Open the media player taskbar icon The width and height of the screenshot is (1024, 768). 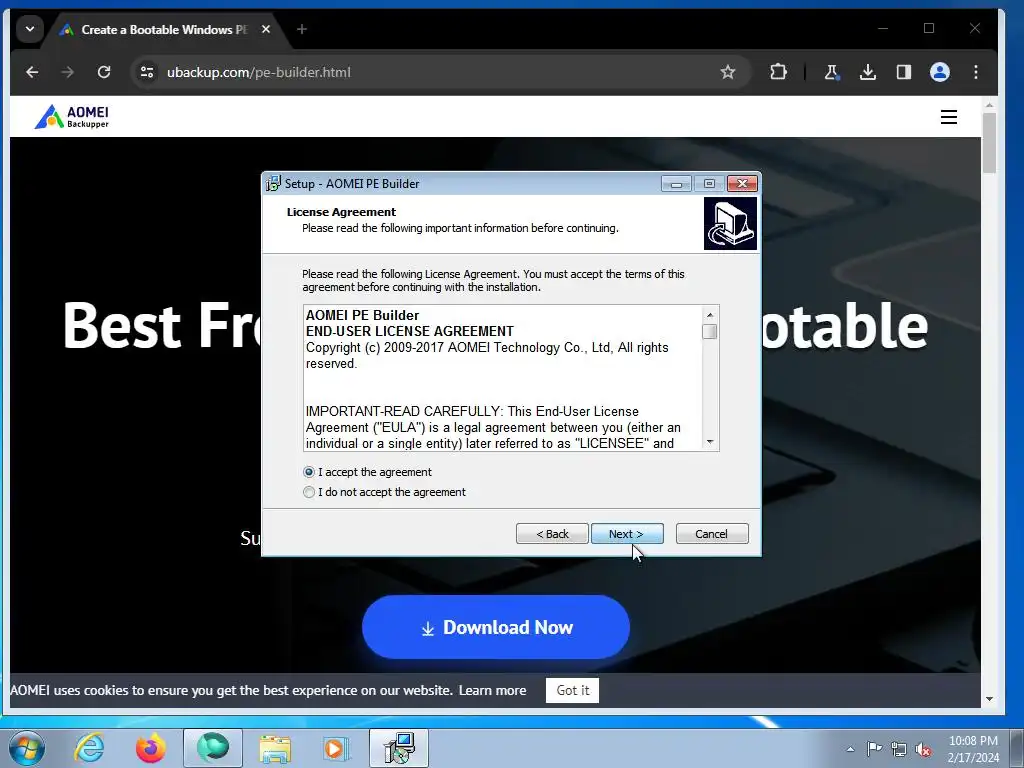(336, 748)
